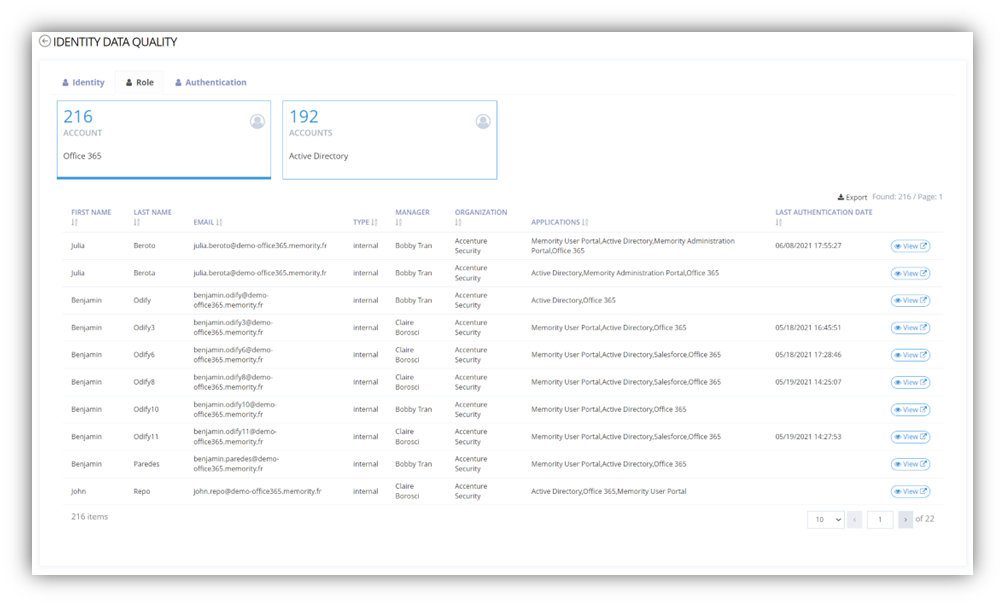View details for Julia Beroto
The width and height of the screenshot is (1005, 607).
pos(910,246)
